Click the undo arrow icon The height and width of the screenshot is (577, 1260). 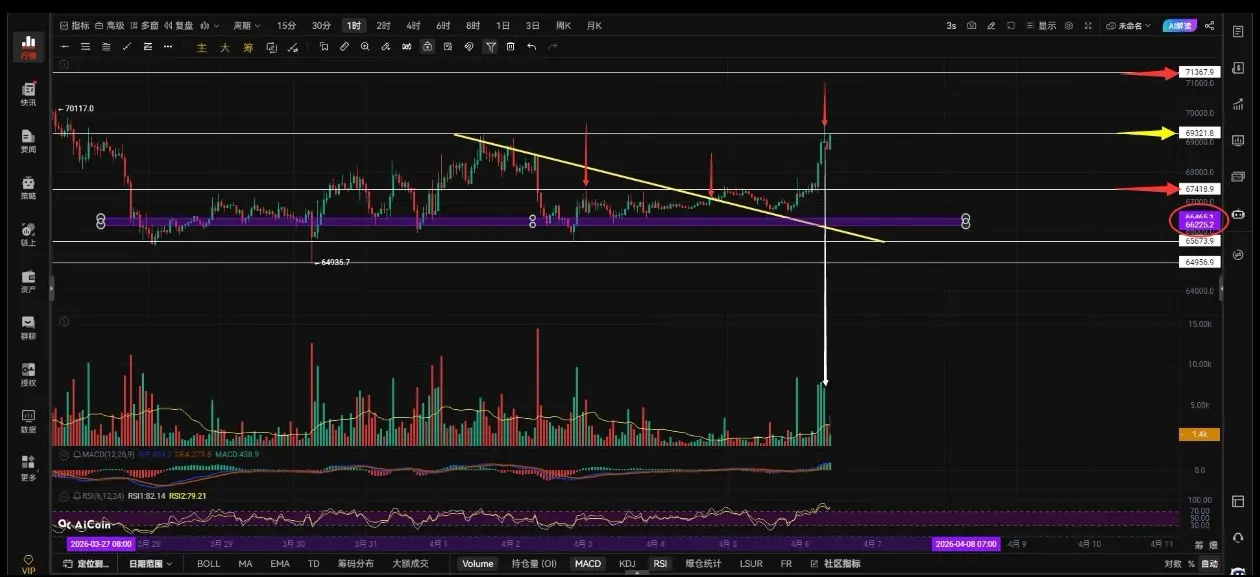(x=531, y=46)
